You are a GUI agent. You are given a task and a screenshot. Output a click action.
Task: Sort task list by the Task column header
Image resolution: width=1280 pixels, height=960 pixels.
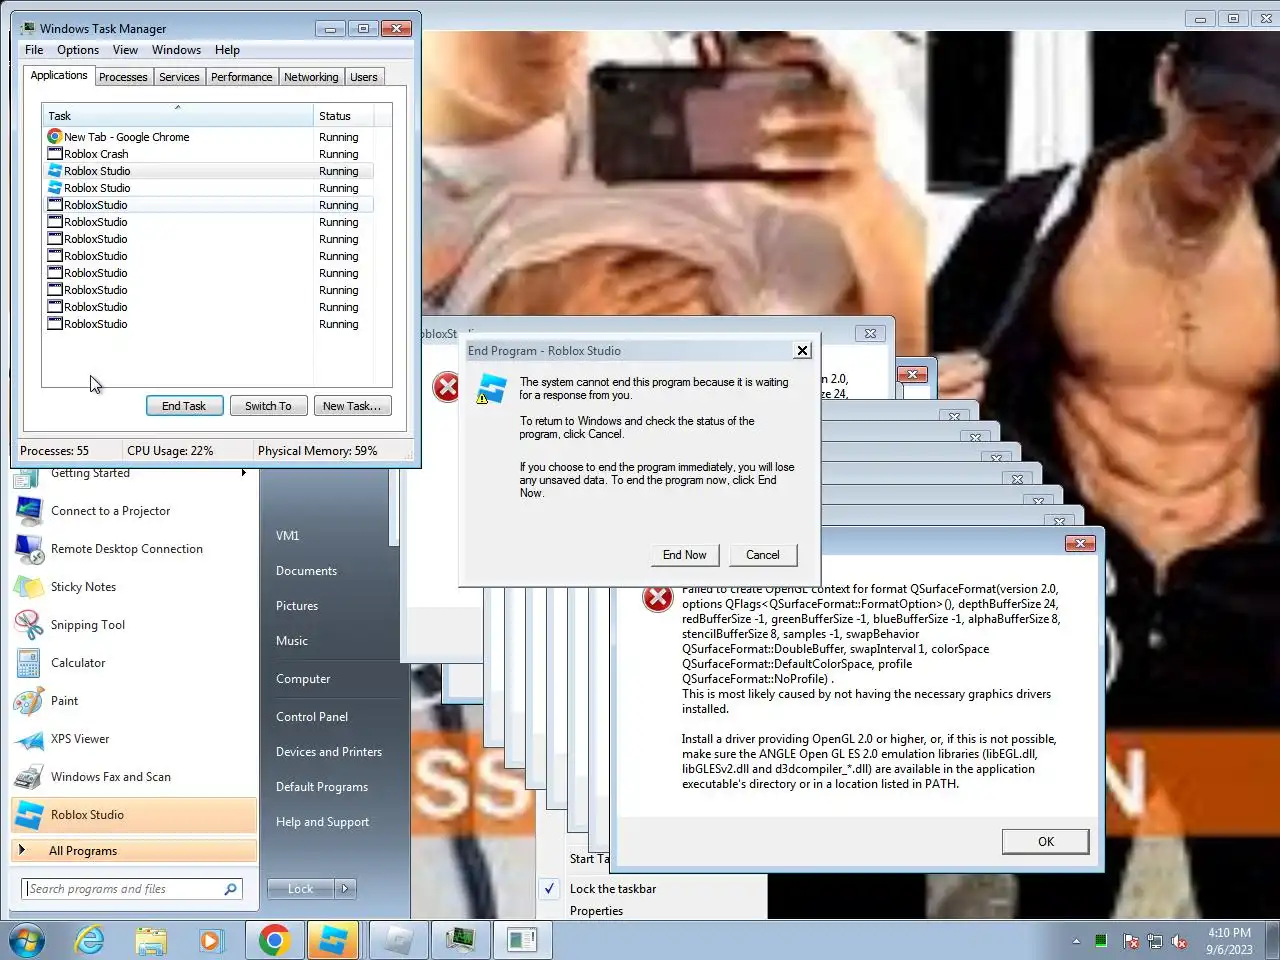178,115
